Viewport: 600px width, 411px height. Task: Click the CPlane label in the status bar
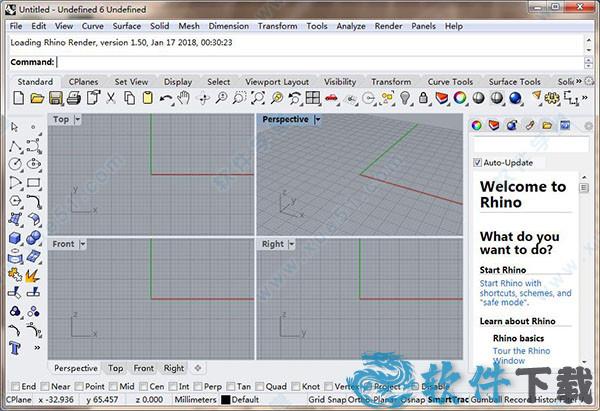pyautogui.click(x=19, y=400)
